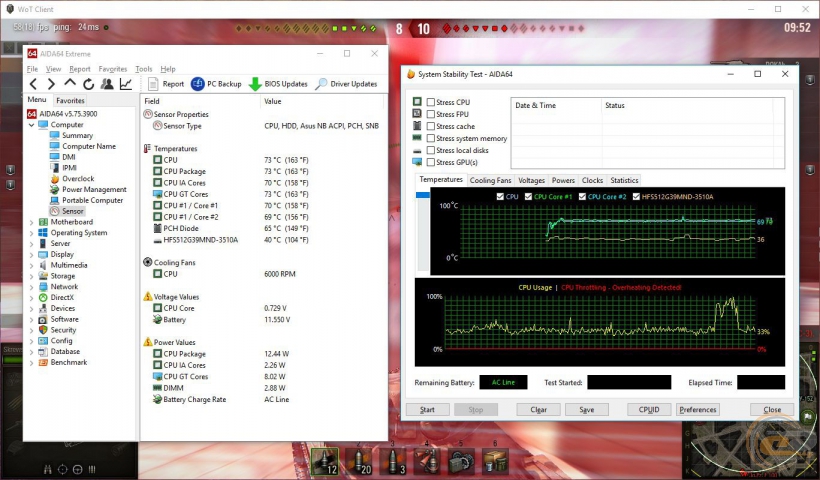Expand the Multimedia tree node
820x480 pixels.
[x=31, y=266]
